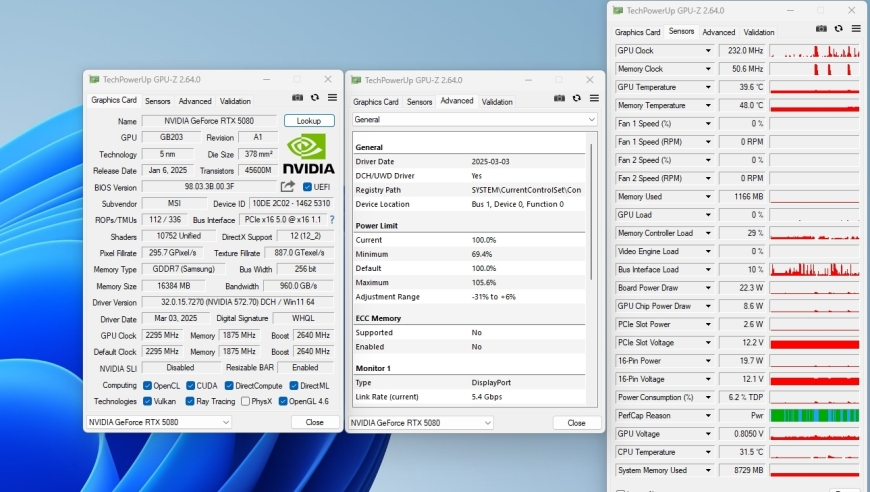Open the General category dropdown in Advanced window

pos(474,119)
